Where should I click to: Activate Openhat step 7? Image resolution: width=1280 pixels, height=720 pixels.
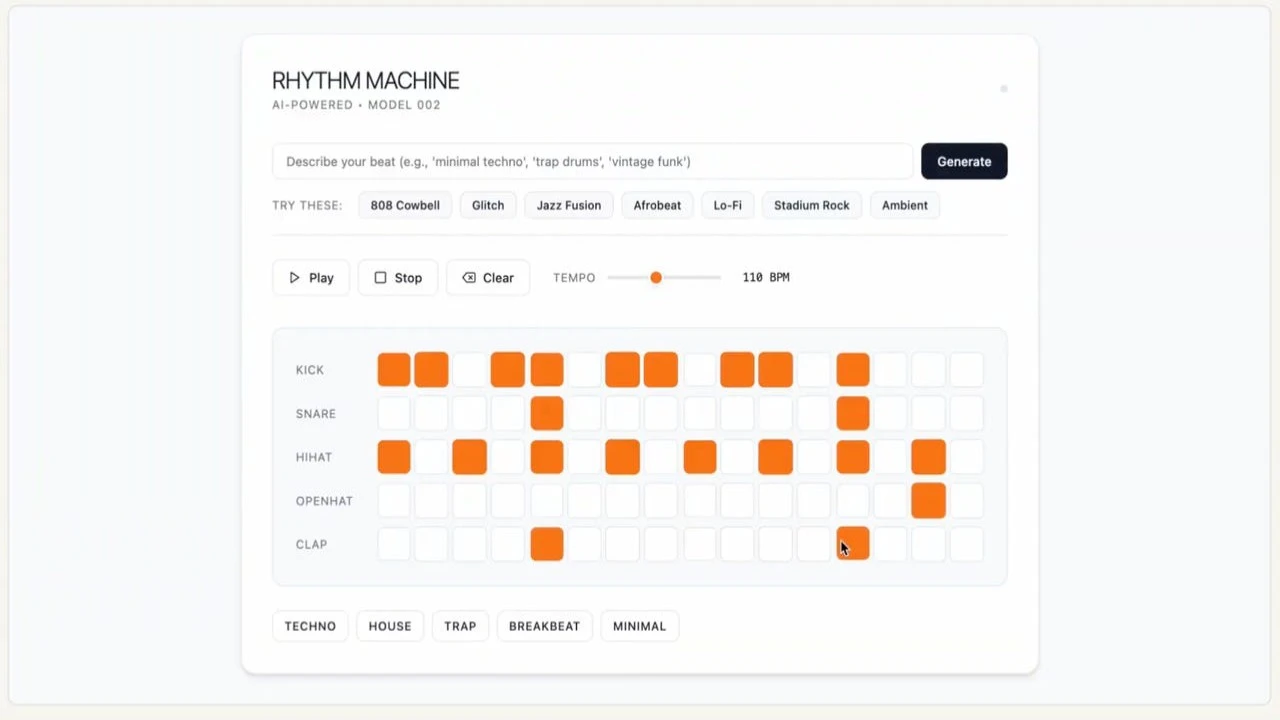tap(623, 501)
